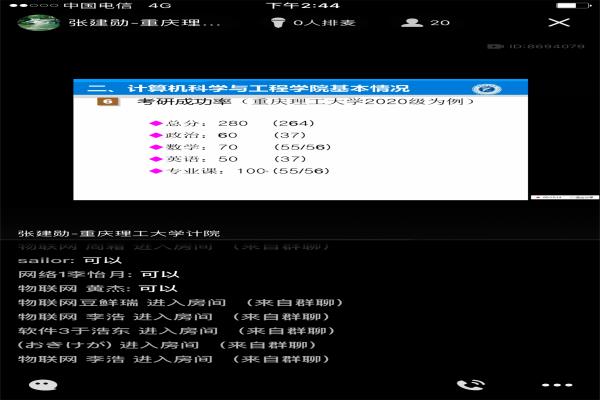Tap the message '物联网 黄杰: 可以'
Viewport: 600px width, 400px height.
pyautogui.click(x=98, y=288)
